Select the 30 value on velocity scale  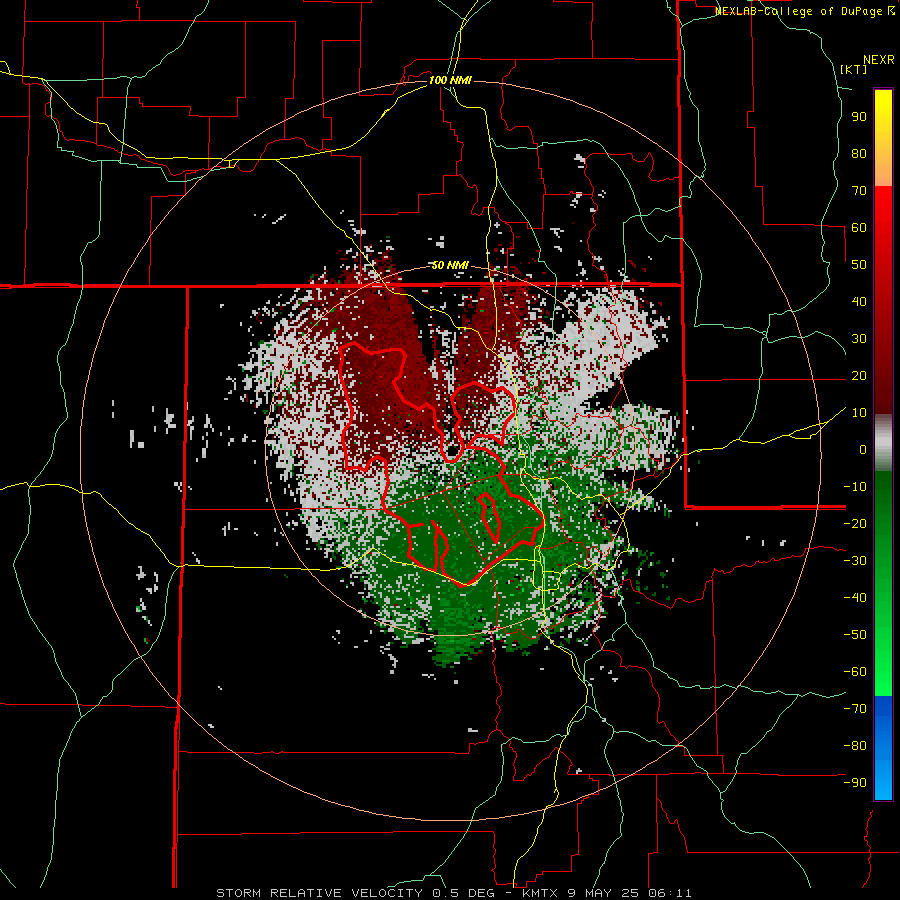pos(859,339)
